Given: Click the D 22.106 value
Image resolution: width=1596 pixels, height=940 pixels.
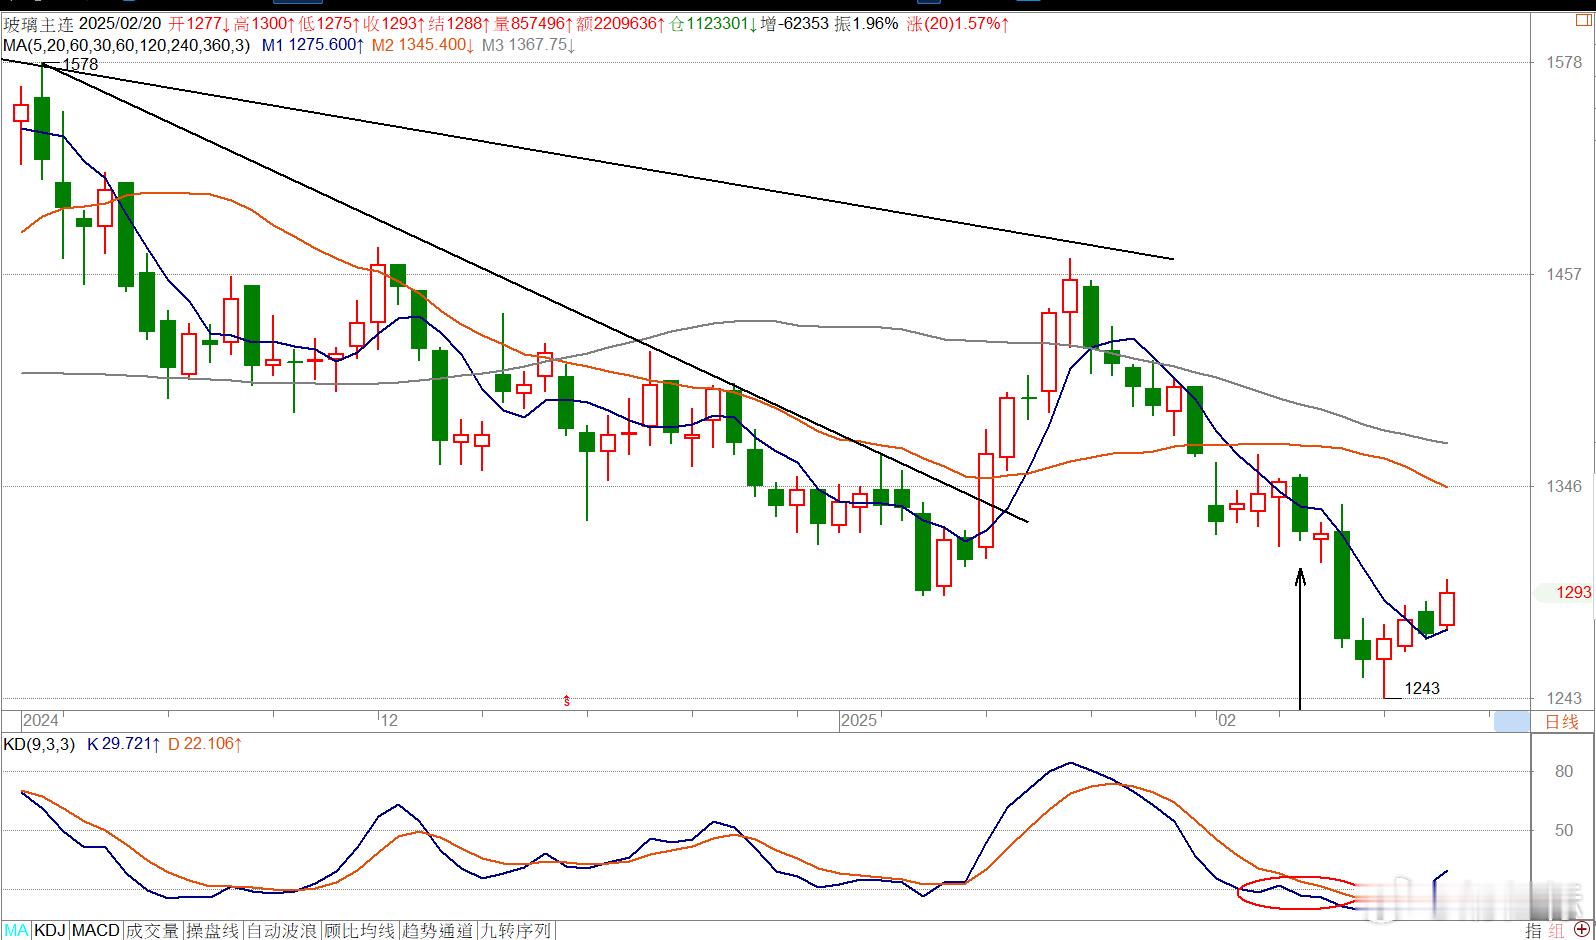Looking at the screenshot, I should tap(205, 744).
